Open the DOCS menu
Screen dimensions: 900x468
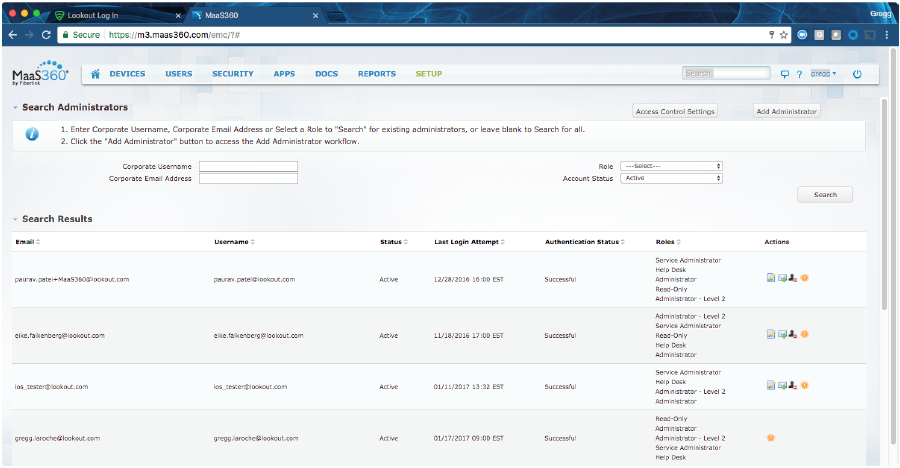327,74
